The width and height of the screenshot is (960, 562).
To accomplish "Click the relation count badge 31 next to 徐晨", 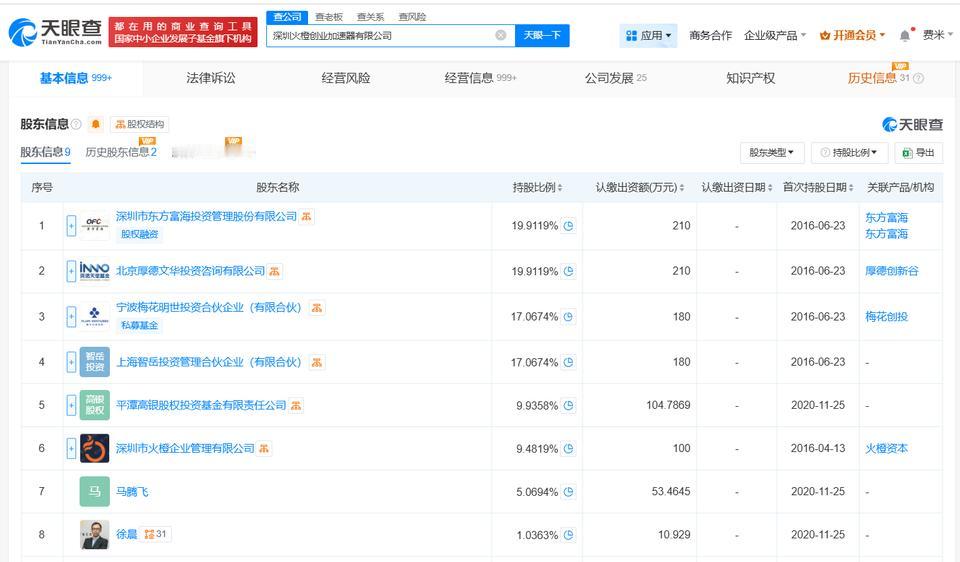I will click(156, 534).
